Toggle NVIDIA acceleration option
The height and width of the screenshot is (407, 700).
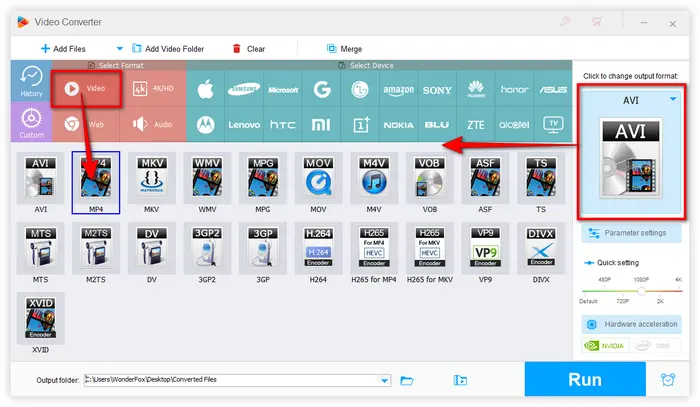[x=605, y=345]
